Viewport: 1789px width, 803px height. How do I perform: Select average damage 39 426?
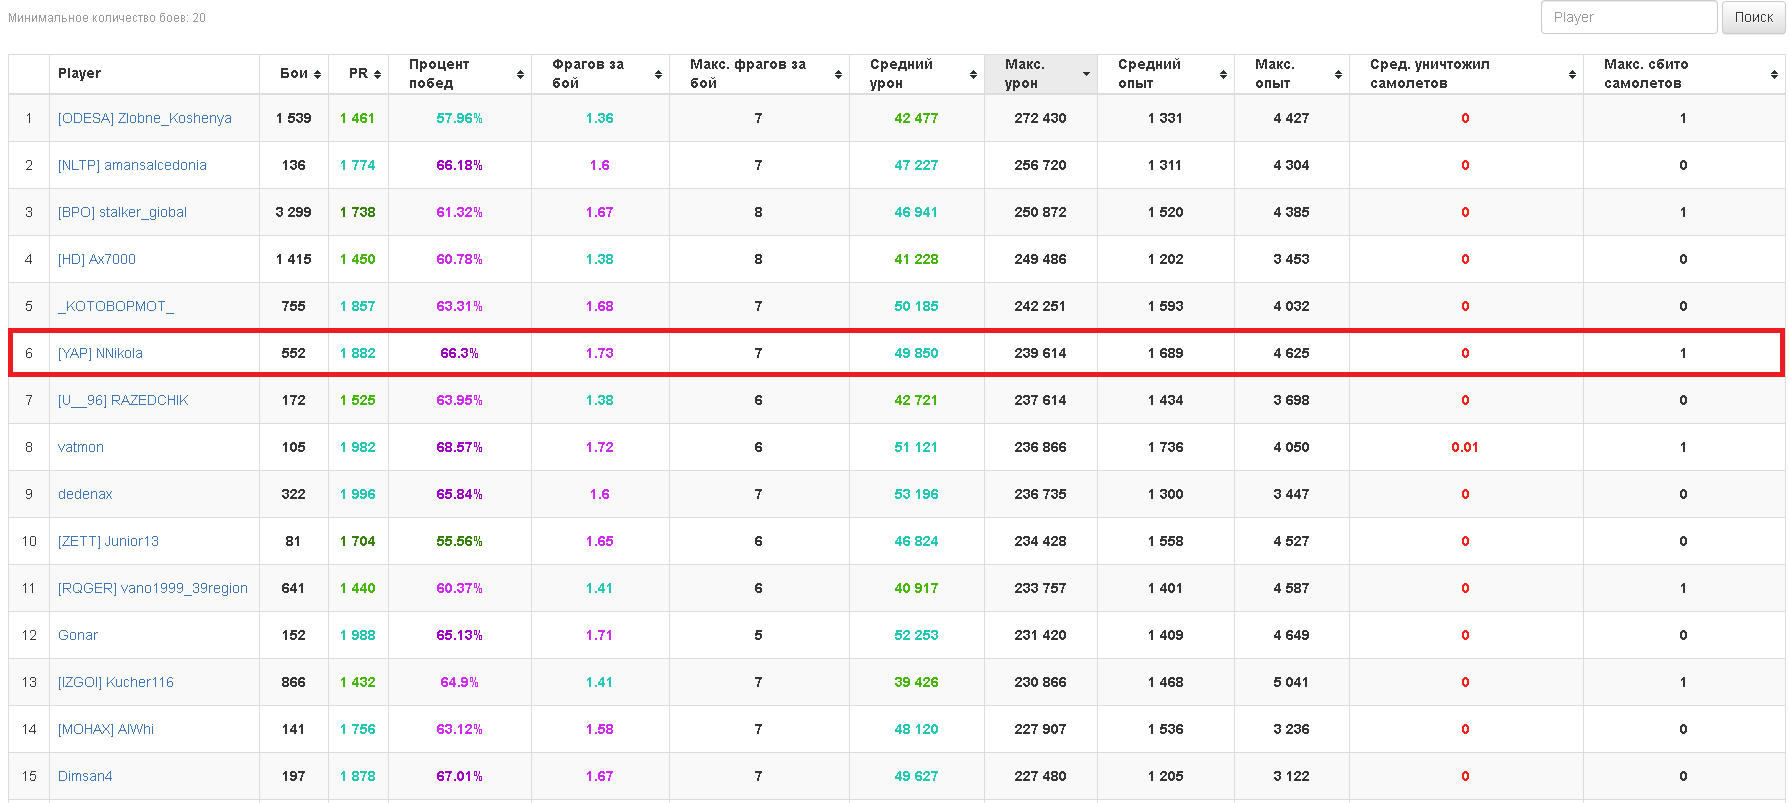pos(916,682)
